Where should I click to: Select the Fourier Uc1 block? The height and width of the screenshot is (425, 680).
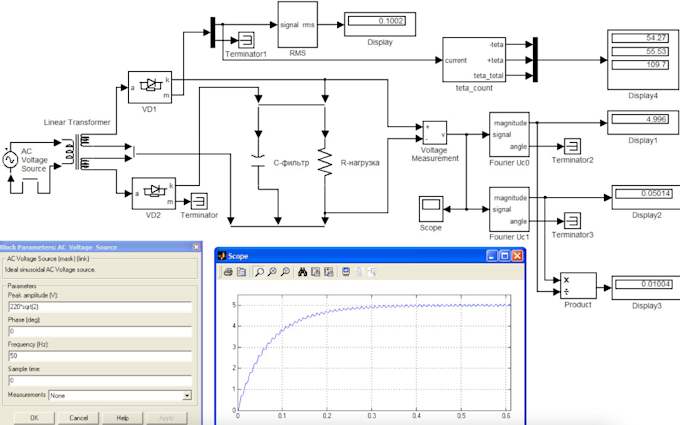pos(509,209)
